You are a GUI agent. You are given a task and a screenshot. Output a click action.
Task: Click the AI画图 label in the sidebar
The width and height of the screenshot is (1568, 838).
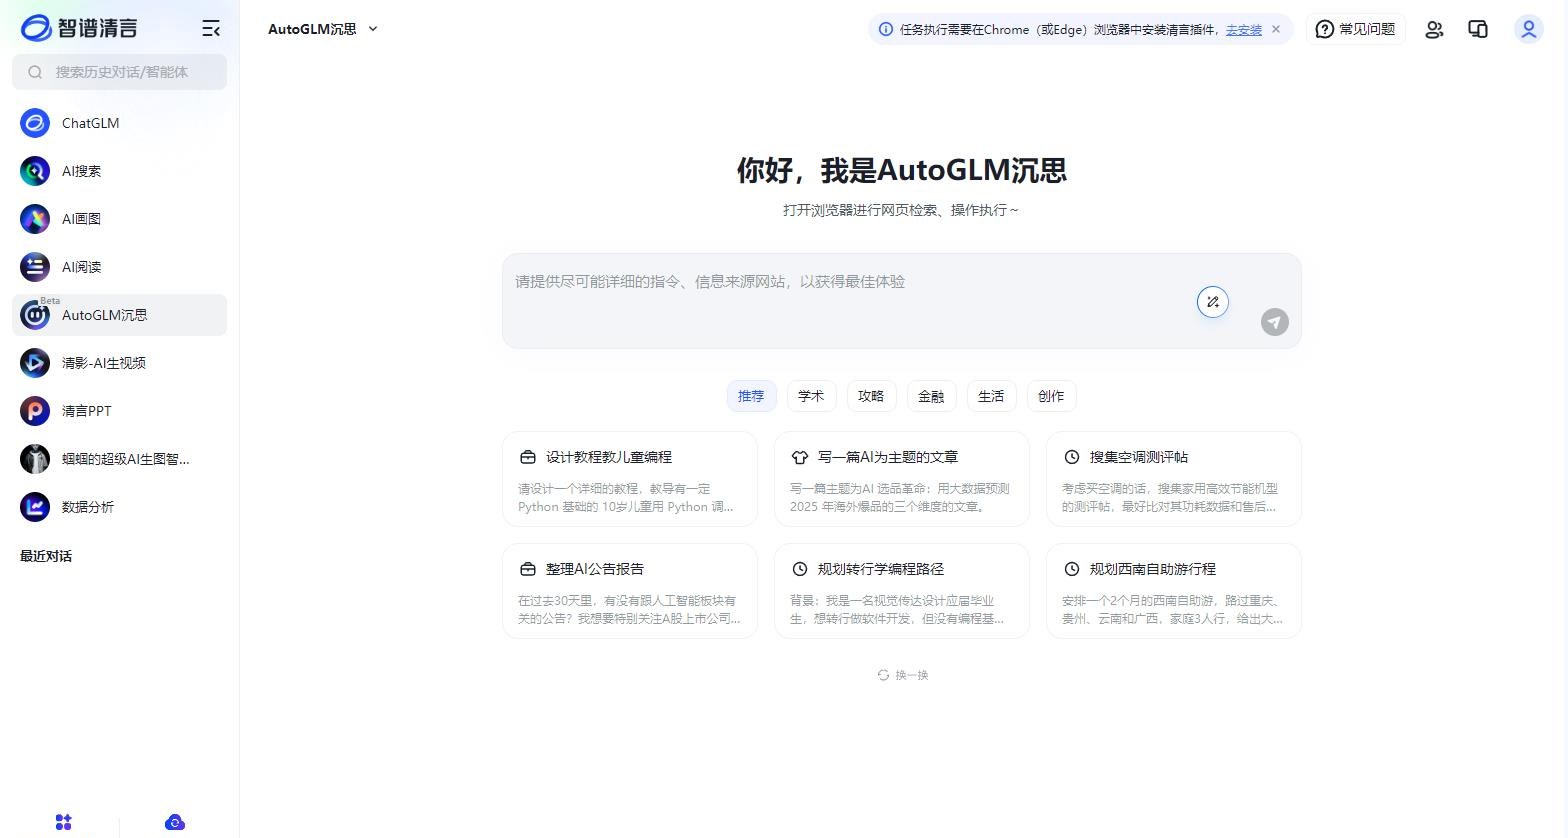(x=81, y=219)
